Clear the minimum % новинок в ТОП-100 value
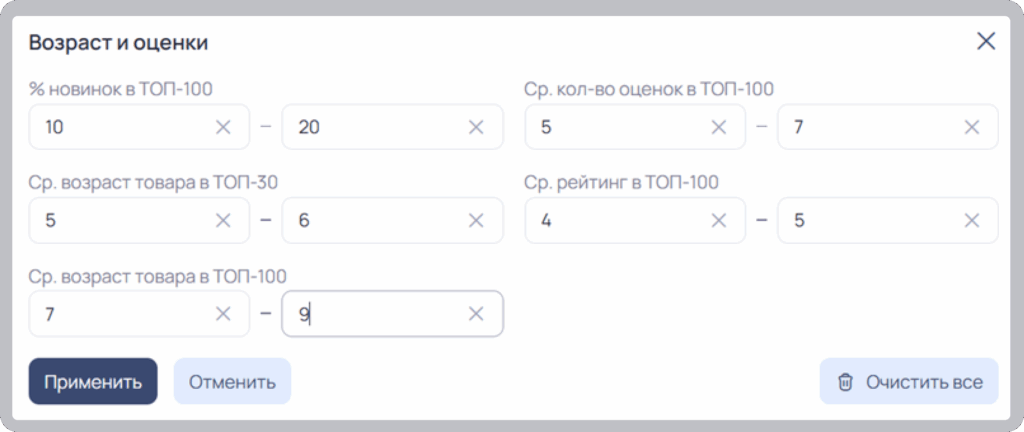 (223, 127)
